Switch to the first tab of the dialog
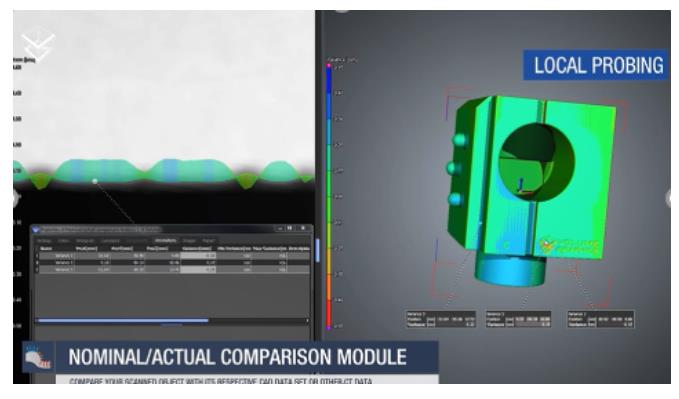679x399 pixels. click(x=44, y=240)
